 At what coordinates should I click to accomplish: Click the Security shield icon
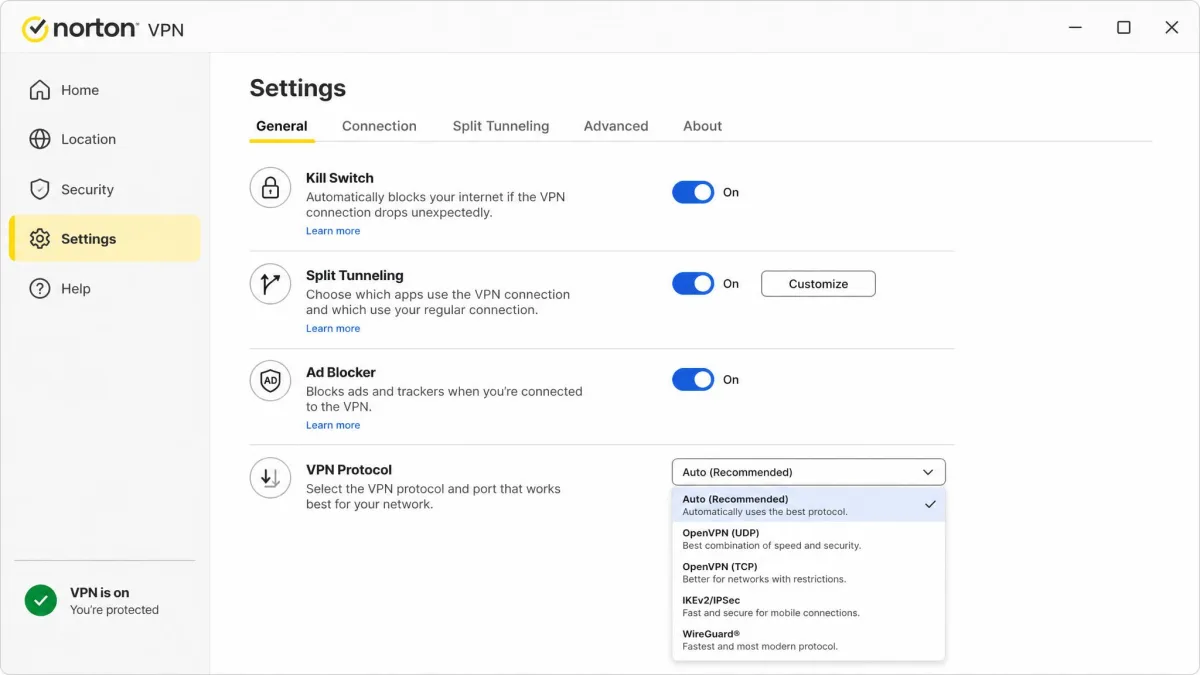point(40,189)
